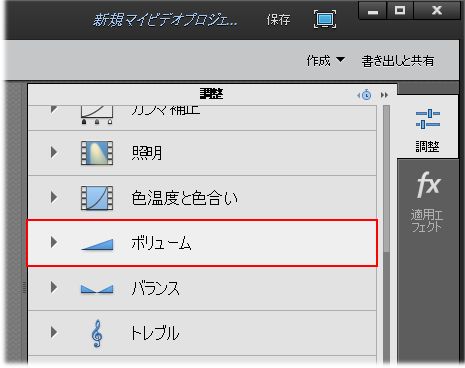Maximize the application window
The height and width of the screenshot is (368, 465).
pyautogui.click(x=400, y=11)
